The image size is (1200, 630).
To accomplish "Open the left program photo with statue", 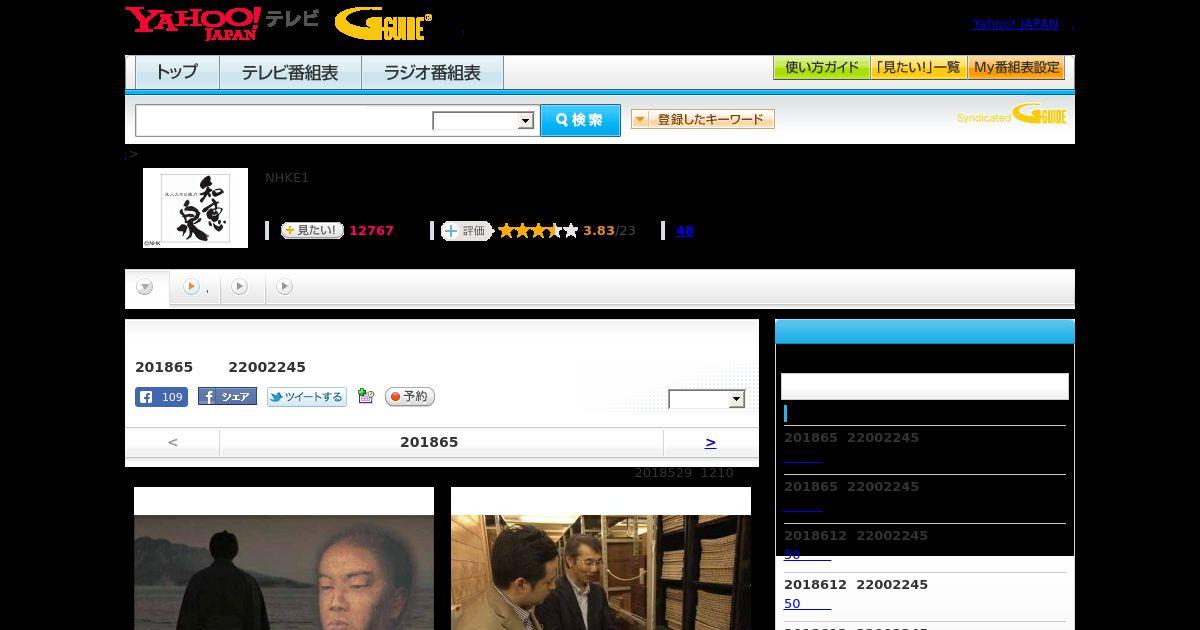I will pyautogui.click(x=284, y=572).
